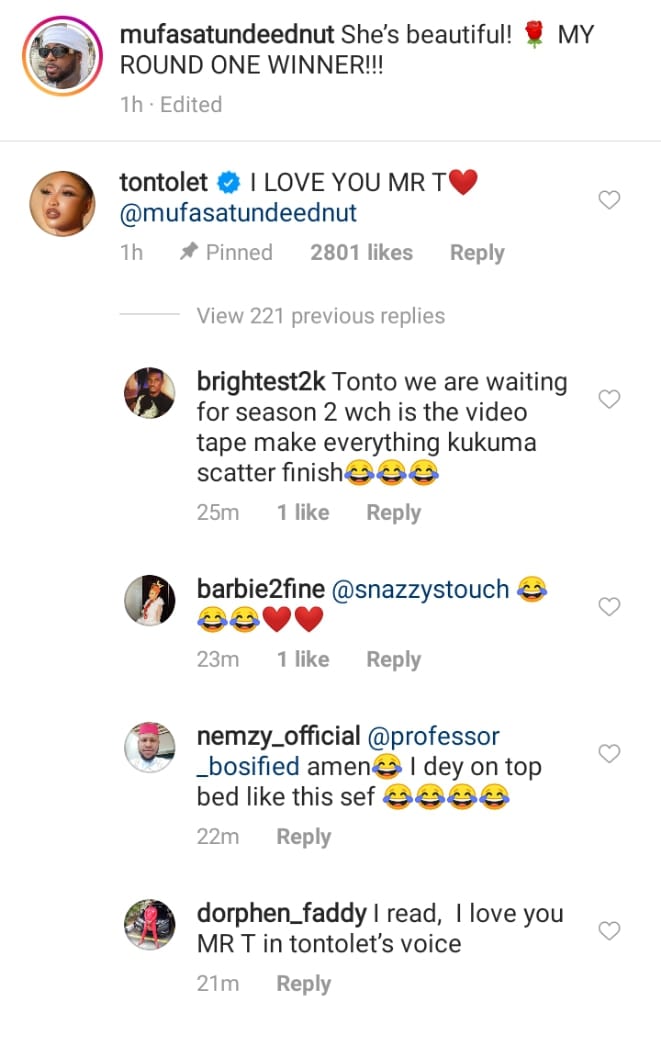Expand View 221 previous replies

tap(320, 316)
